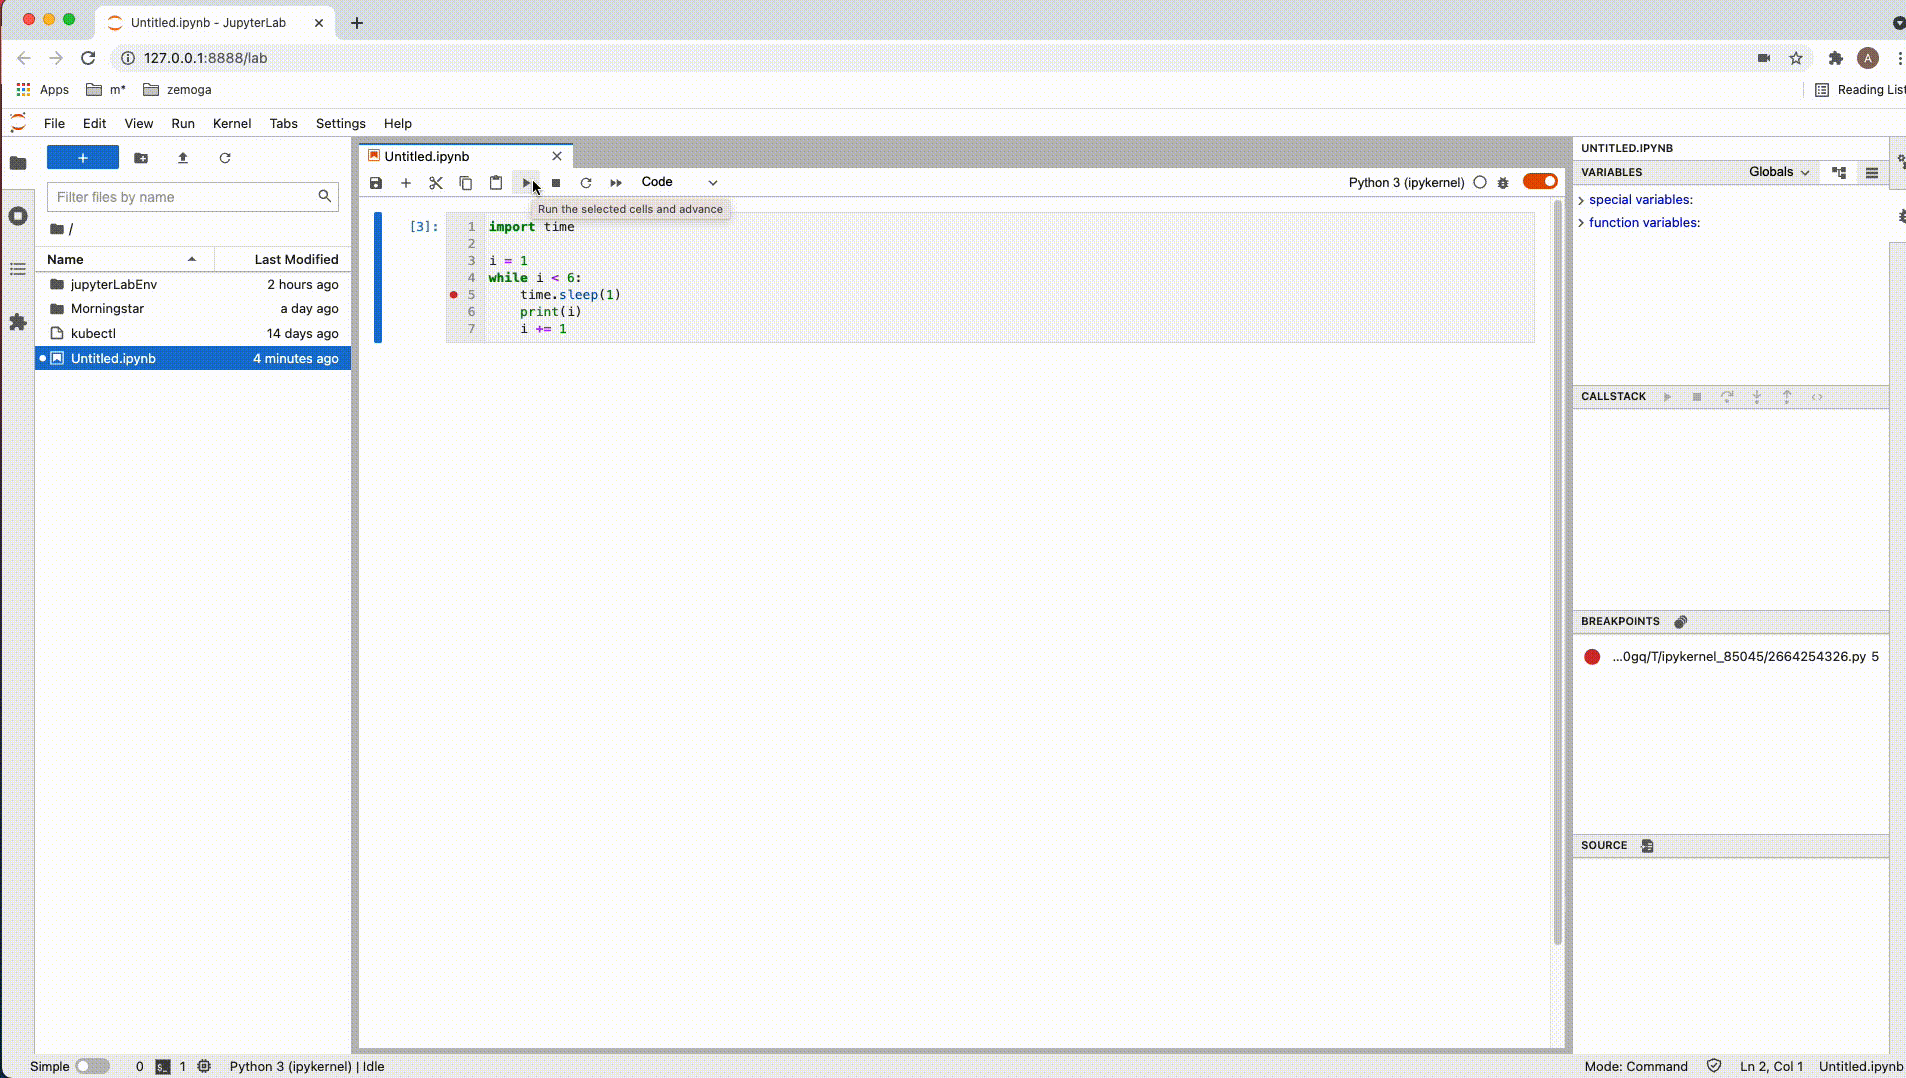
Task: Open the jupyterLabEnv folder
Action: pos(193,284)
